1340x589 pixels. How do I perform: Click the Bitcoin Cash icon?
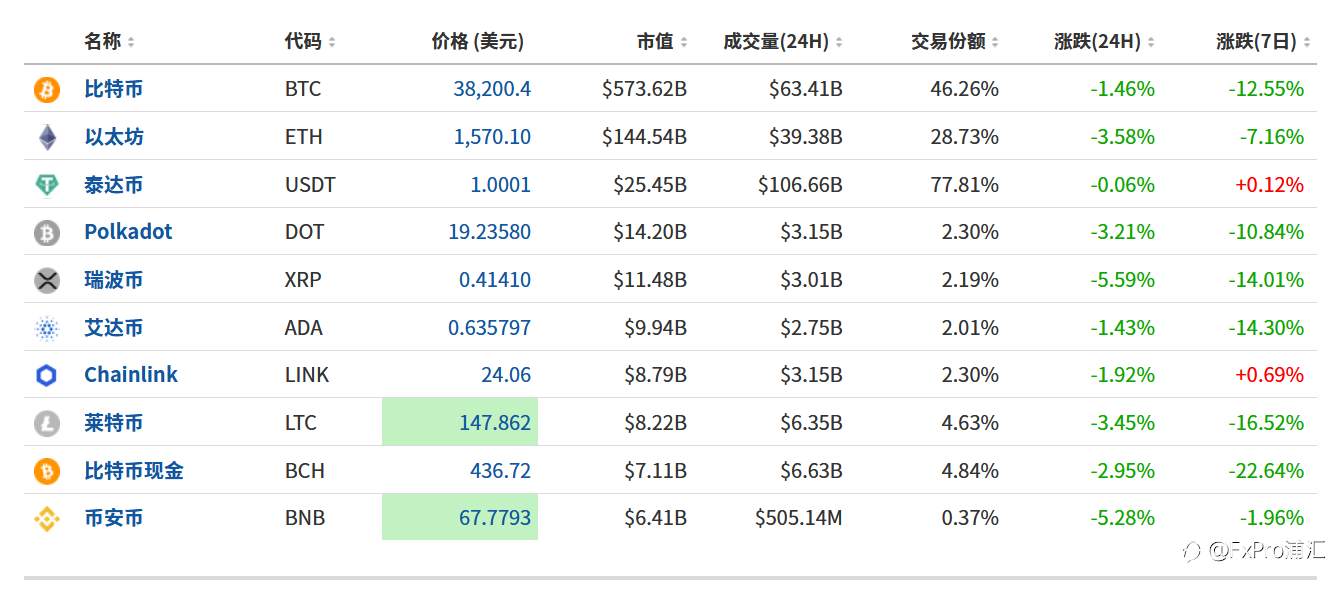[47, 471]
